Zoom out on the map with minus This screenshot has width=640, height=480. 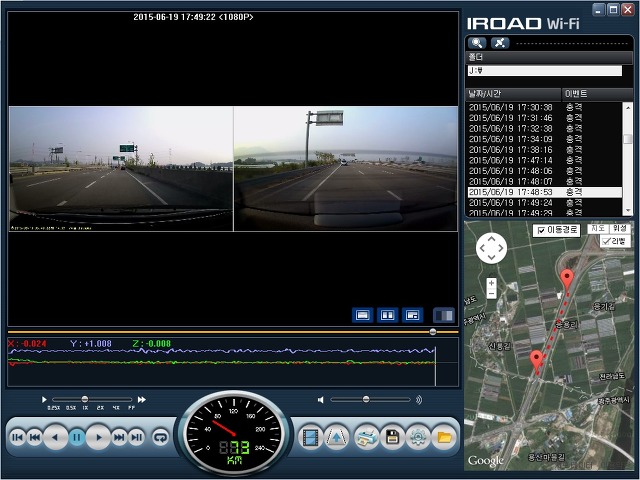(x=491, y=293)
